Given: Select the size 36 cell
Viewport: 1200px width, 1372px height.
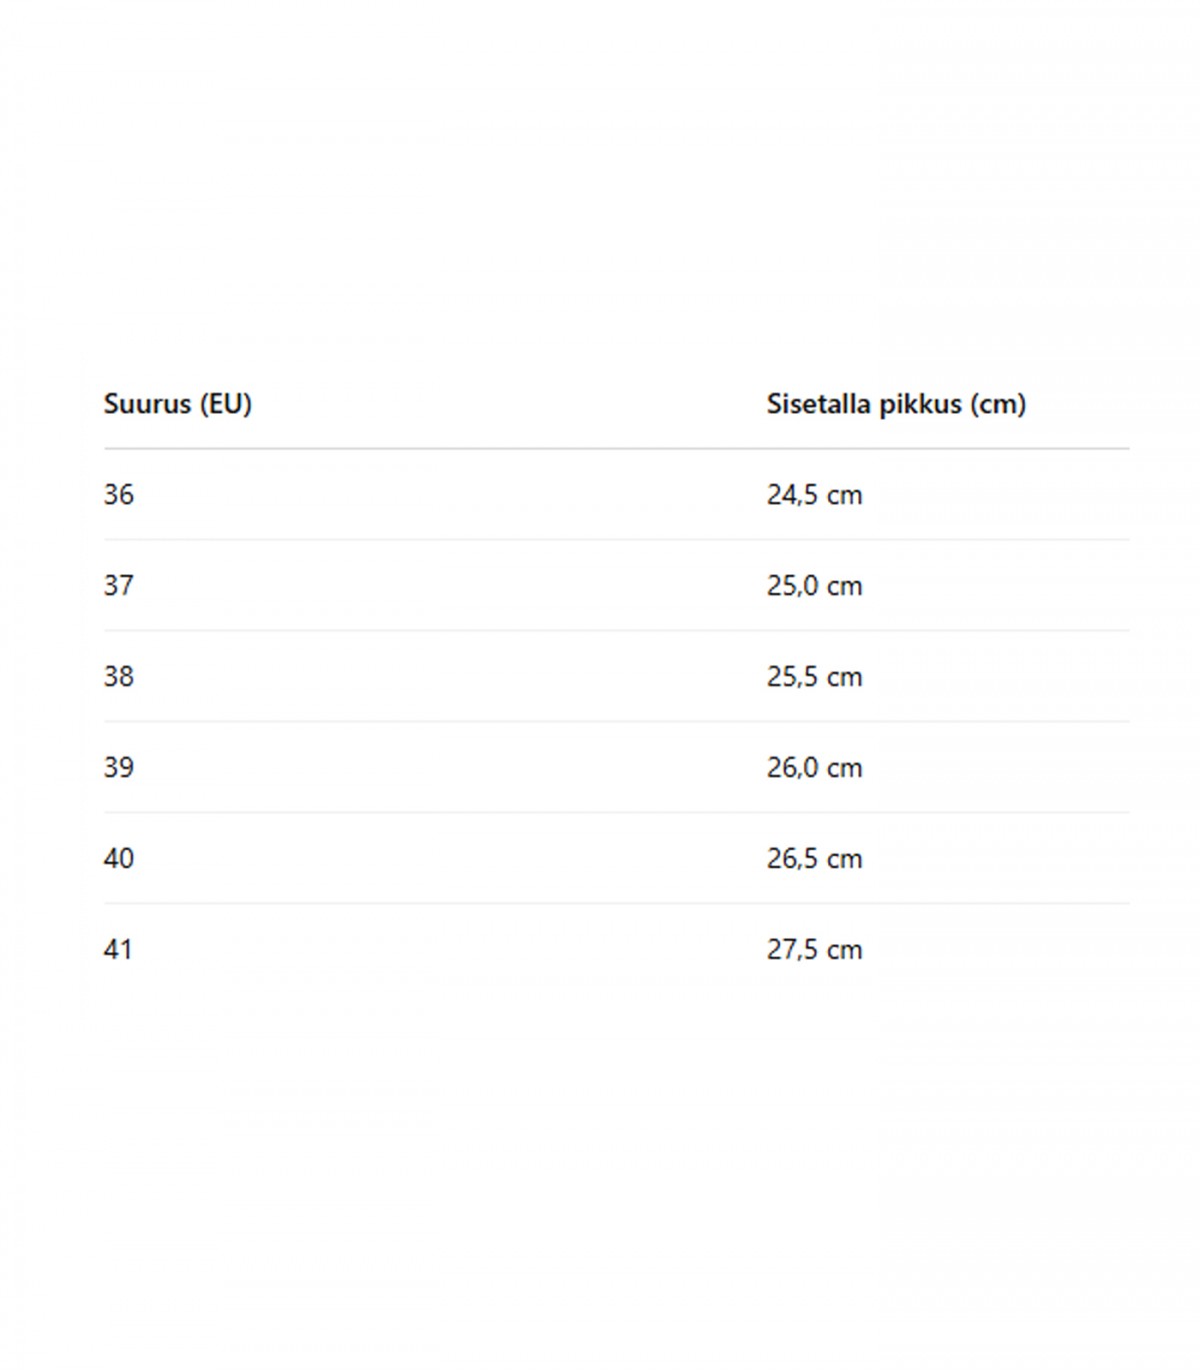Looking at the screenshot, I should coord(119,495).
